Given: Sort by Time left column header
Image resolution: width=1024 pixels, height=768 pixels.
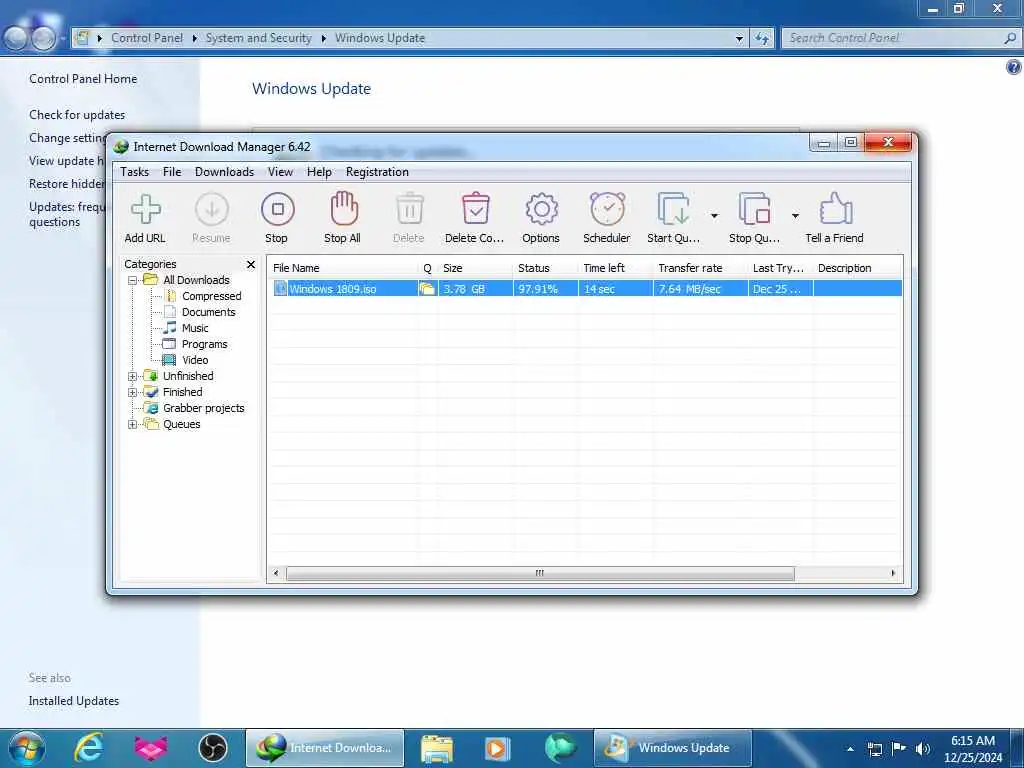Looking at the screenshot, I should click(616, 268).
